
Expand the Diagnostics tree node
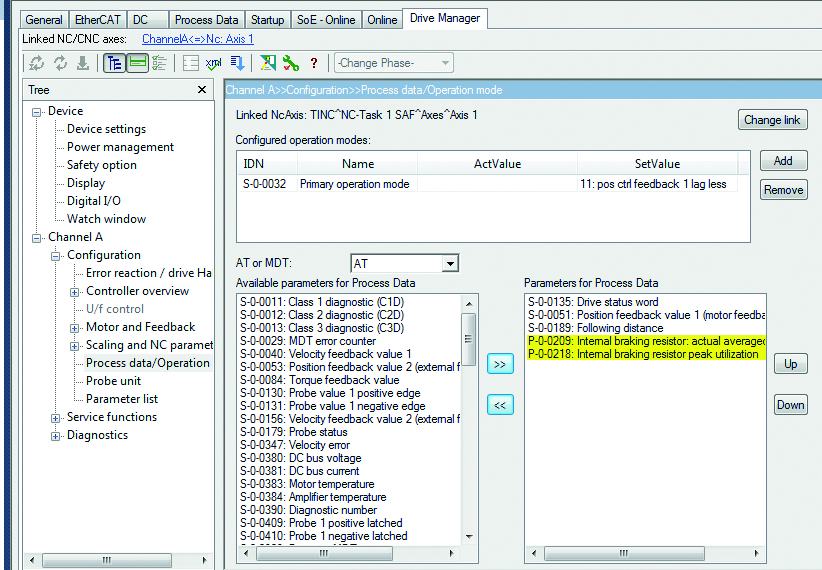(56, 436)
